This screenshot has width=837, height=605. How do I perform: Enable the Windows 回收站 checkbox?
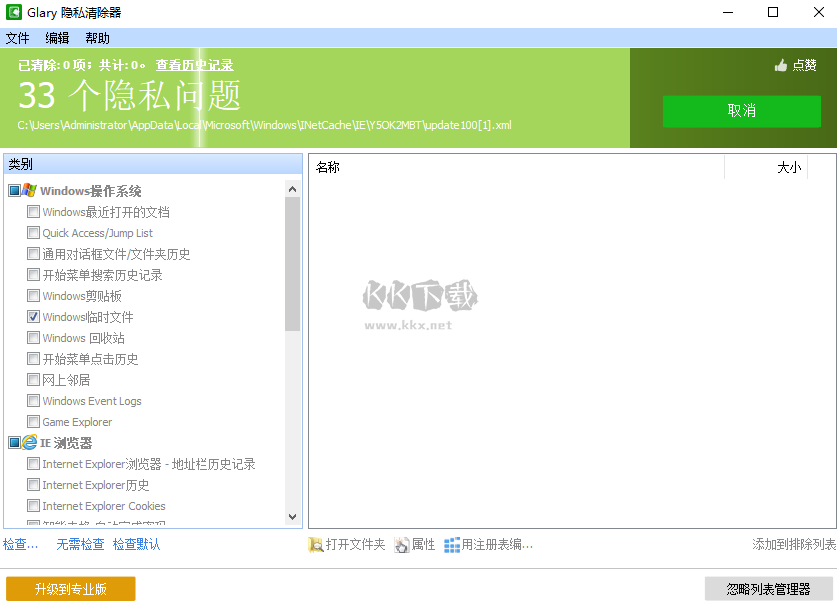pyautogui.click(x=33, y=337)
